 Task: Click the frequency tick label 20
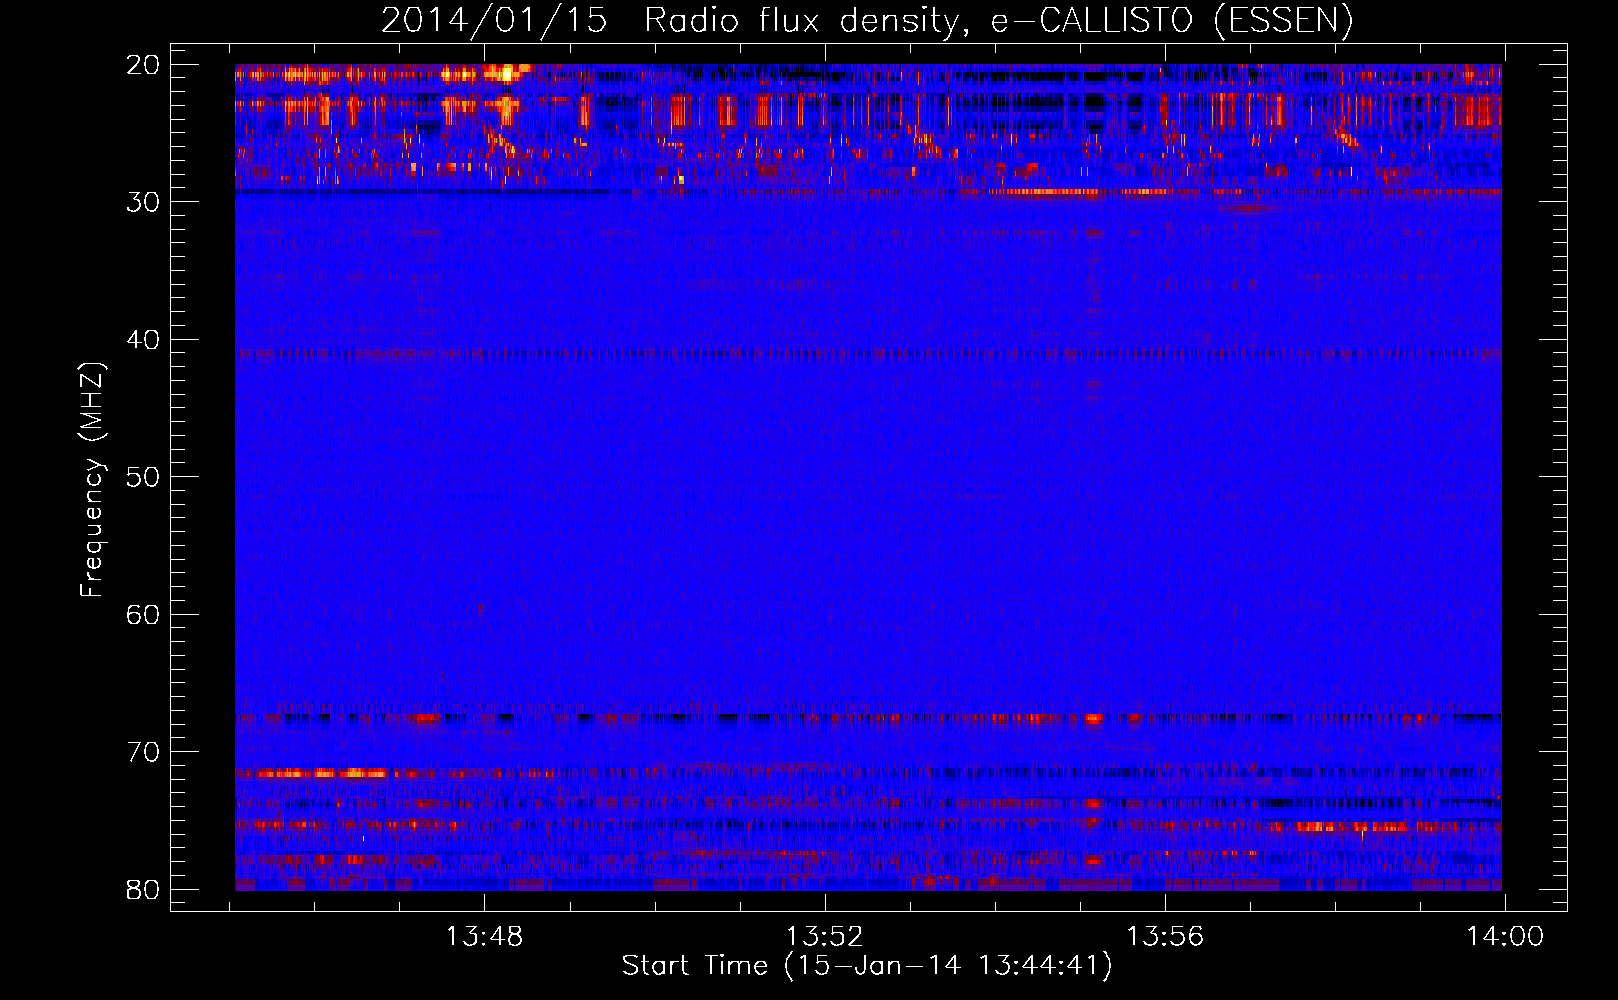[x=144, y=66]
